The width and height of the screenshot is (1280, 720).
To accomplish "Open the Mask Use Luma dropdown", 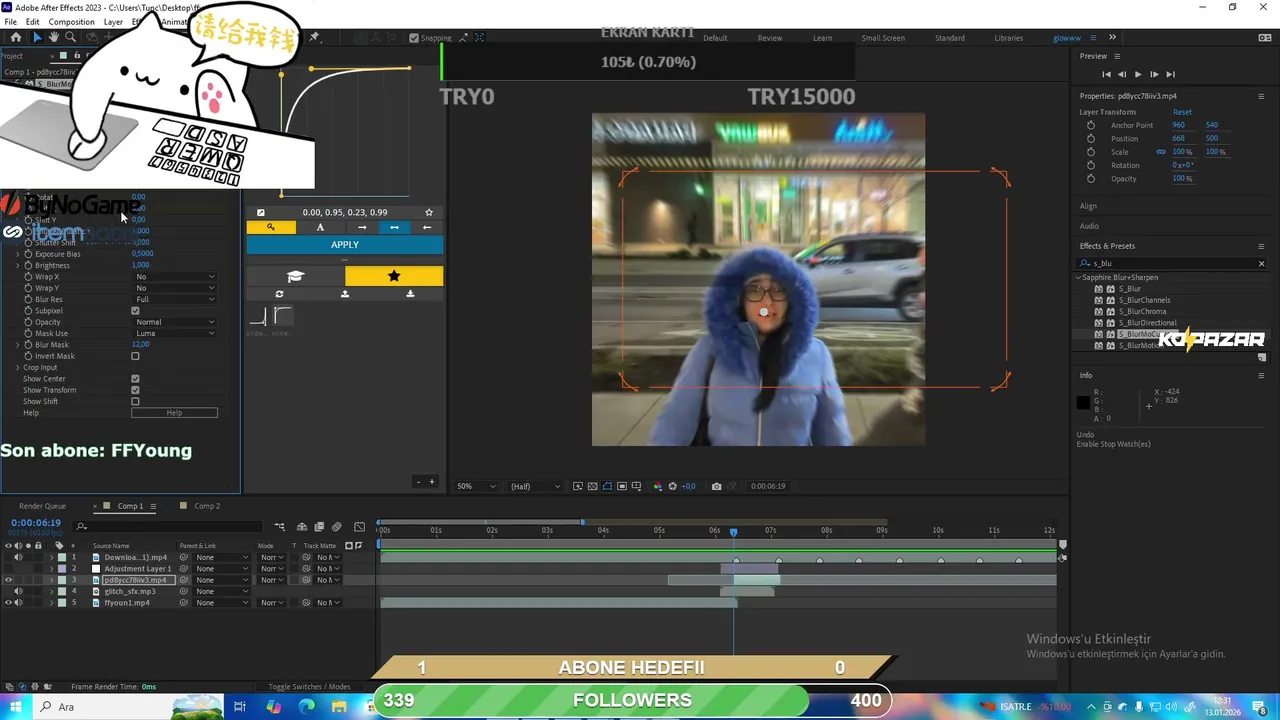I will [x=174, y=333].
